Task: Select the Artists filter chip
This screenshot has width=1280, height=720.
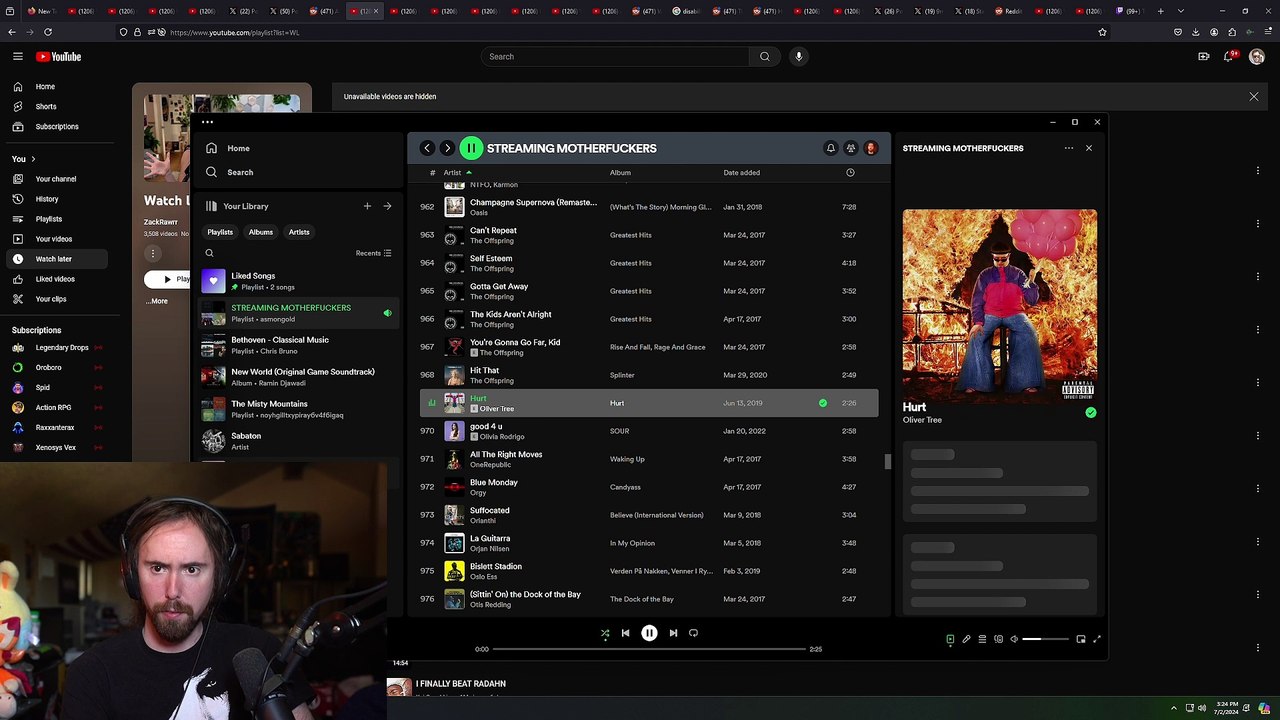Action: [299, 232]
